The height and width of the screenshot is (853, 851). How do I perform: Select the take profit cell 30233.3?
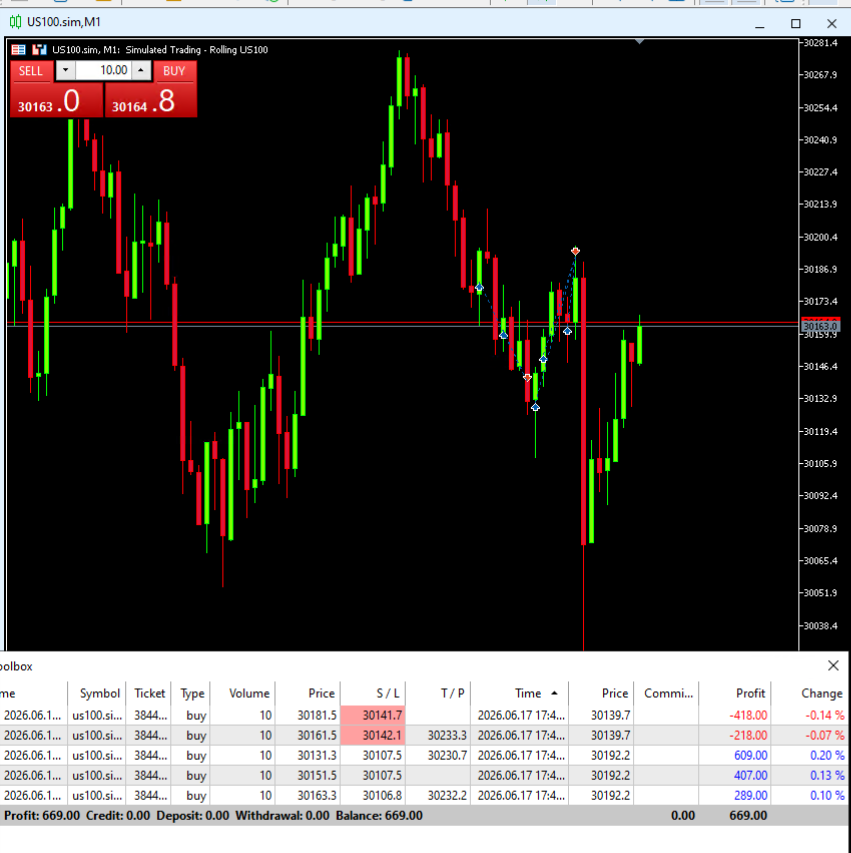438,735
